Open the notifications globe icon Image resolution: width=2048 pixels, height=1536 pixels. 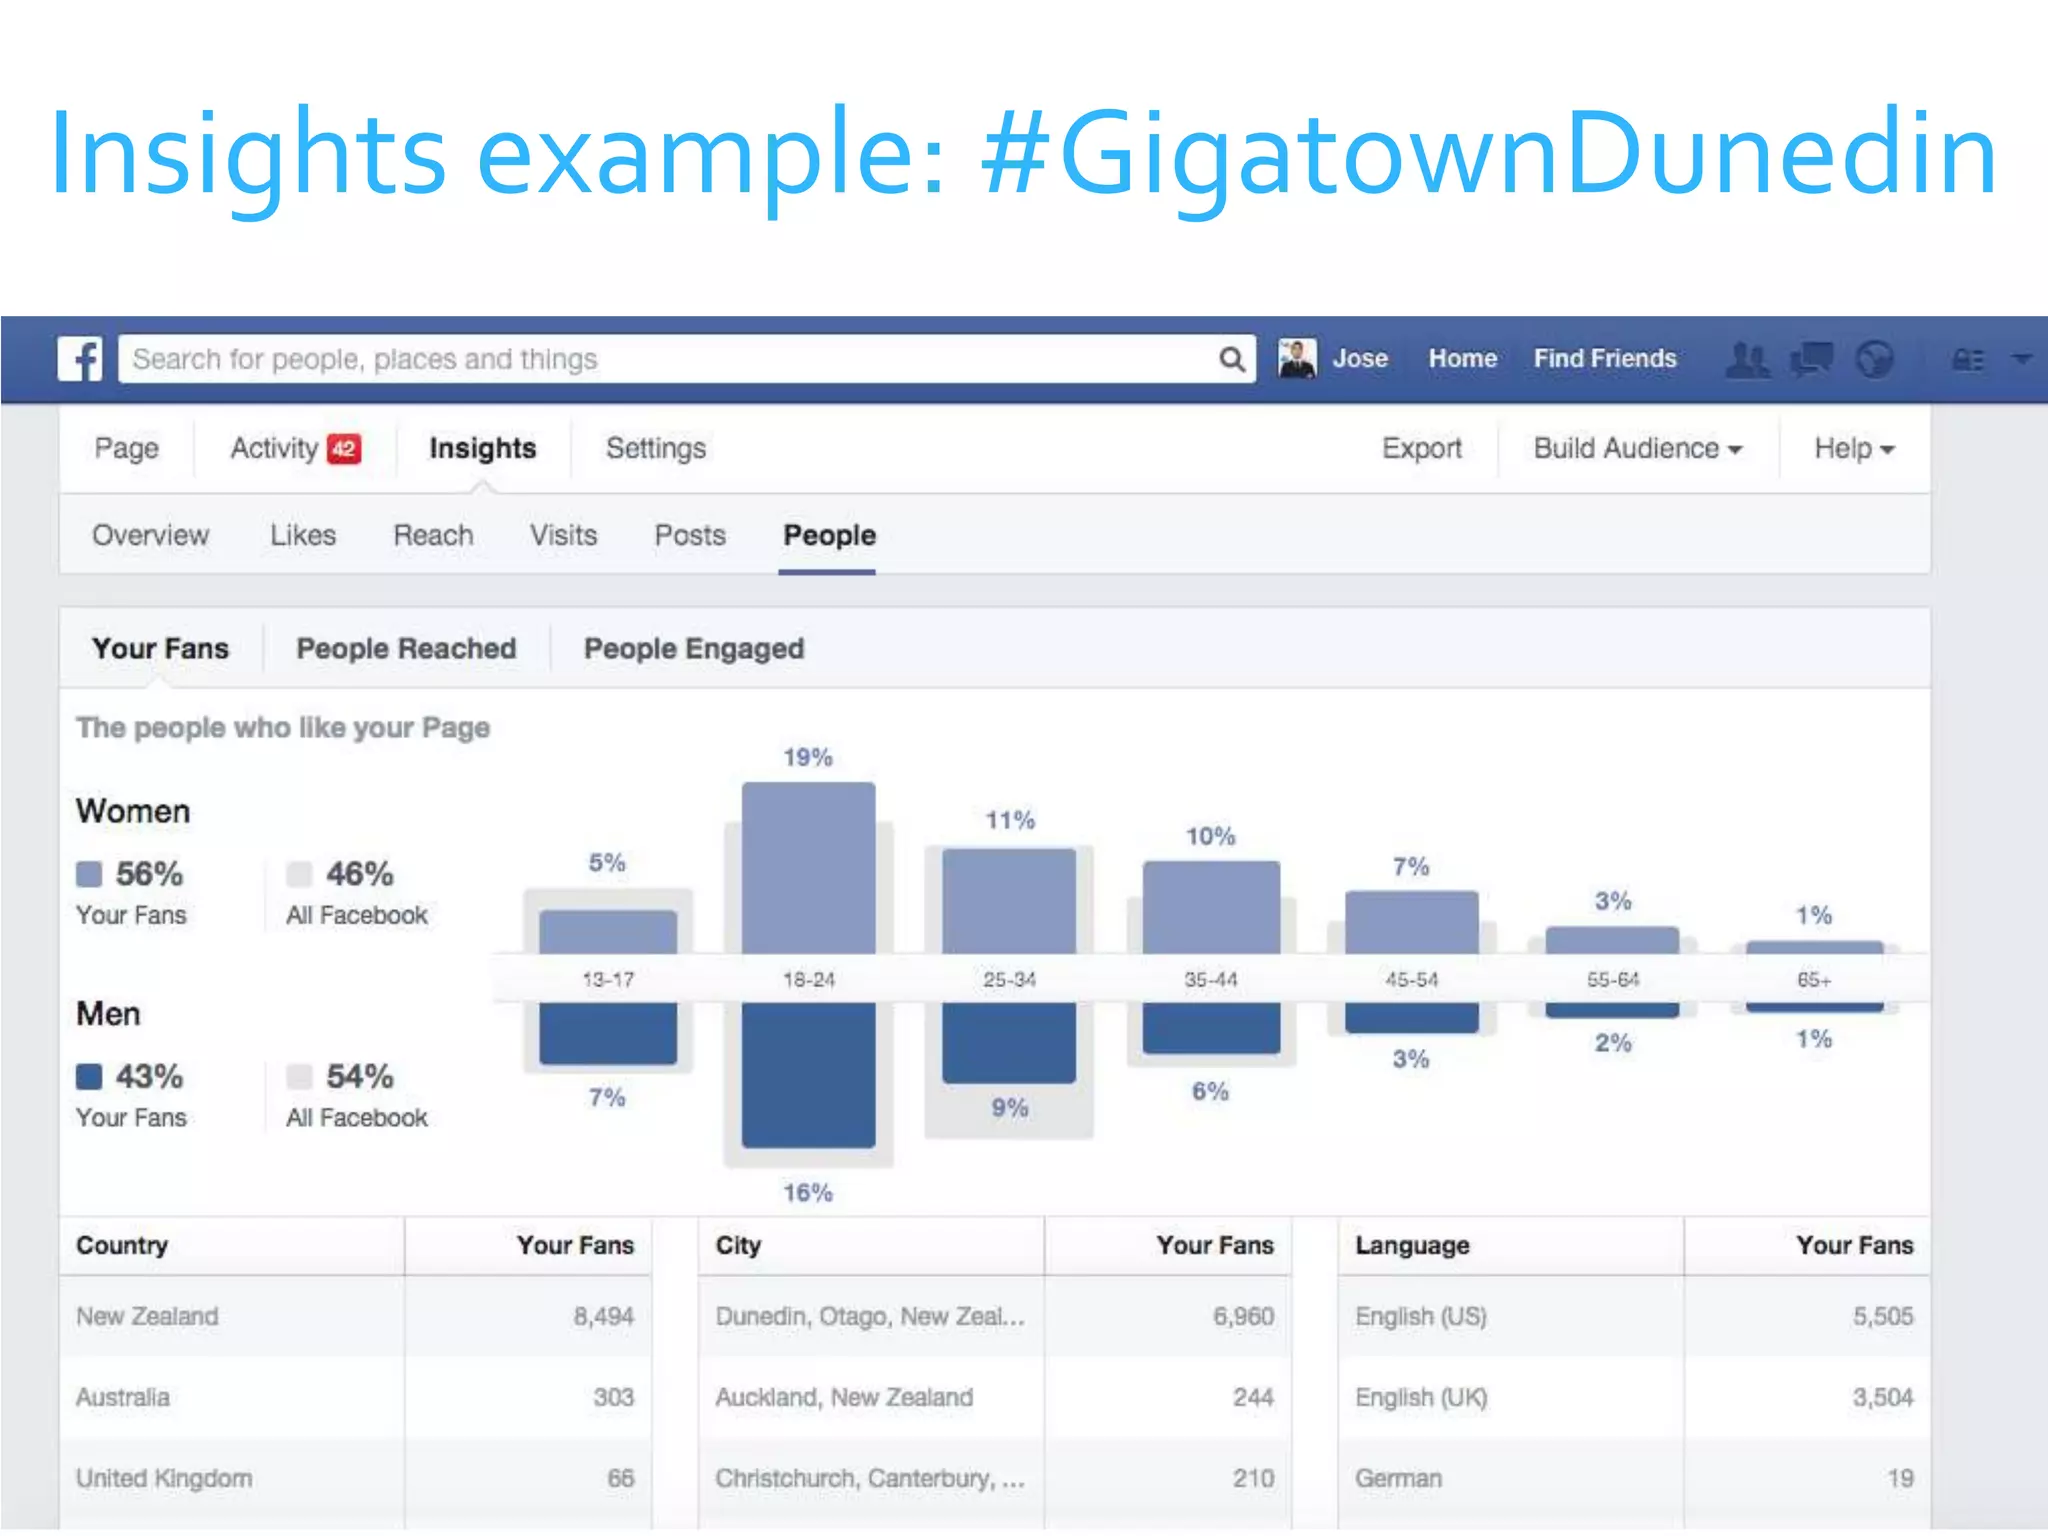[1874, 359]
